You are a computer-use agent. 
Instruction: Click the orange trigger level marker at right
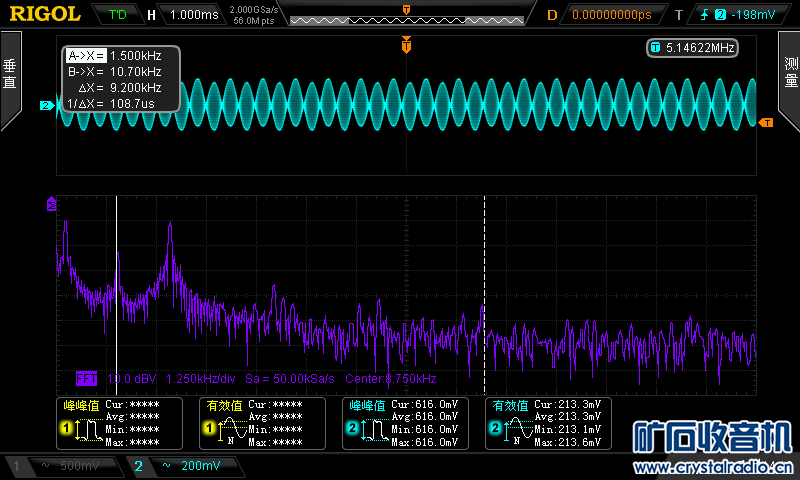point(766,122)
